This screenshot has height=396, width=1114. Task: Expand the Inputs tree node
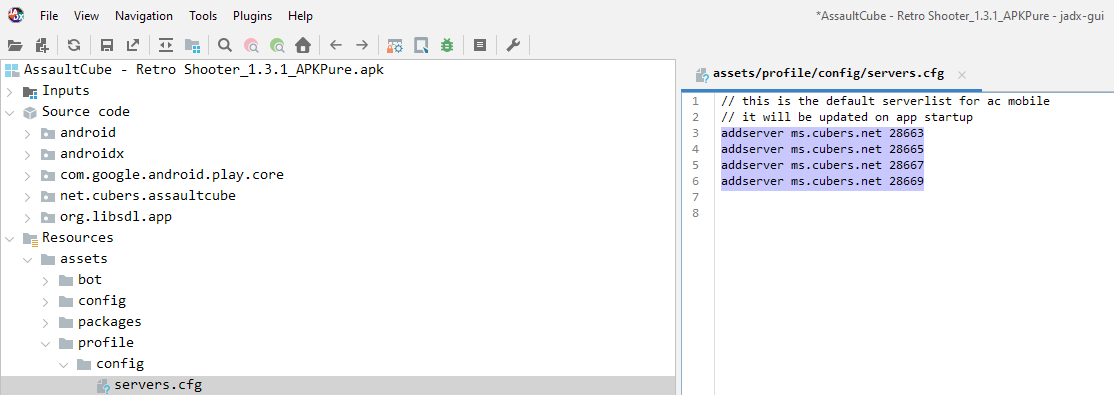coord(9,91)
